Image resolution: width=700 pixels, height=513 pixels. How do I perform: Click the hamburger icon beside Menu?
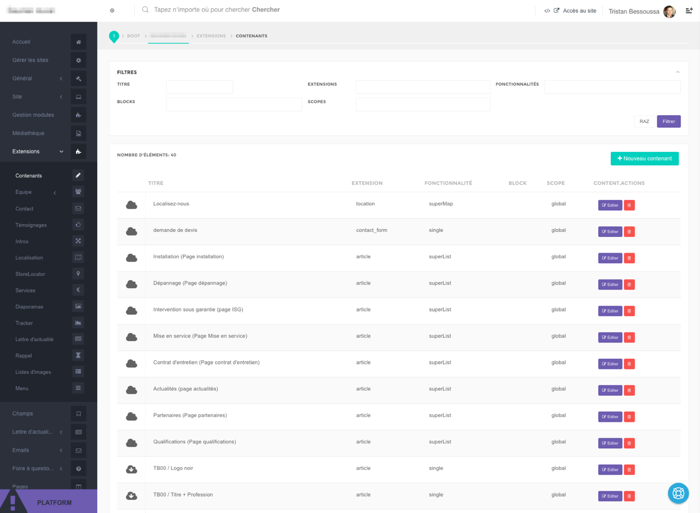[x=78, y=388]
